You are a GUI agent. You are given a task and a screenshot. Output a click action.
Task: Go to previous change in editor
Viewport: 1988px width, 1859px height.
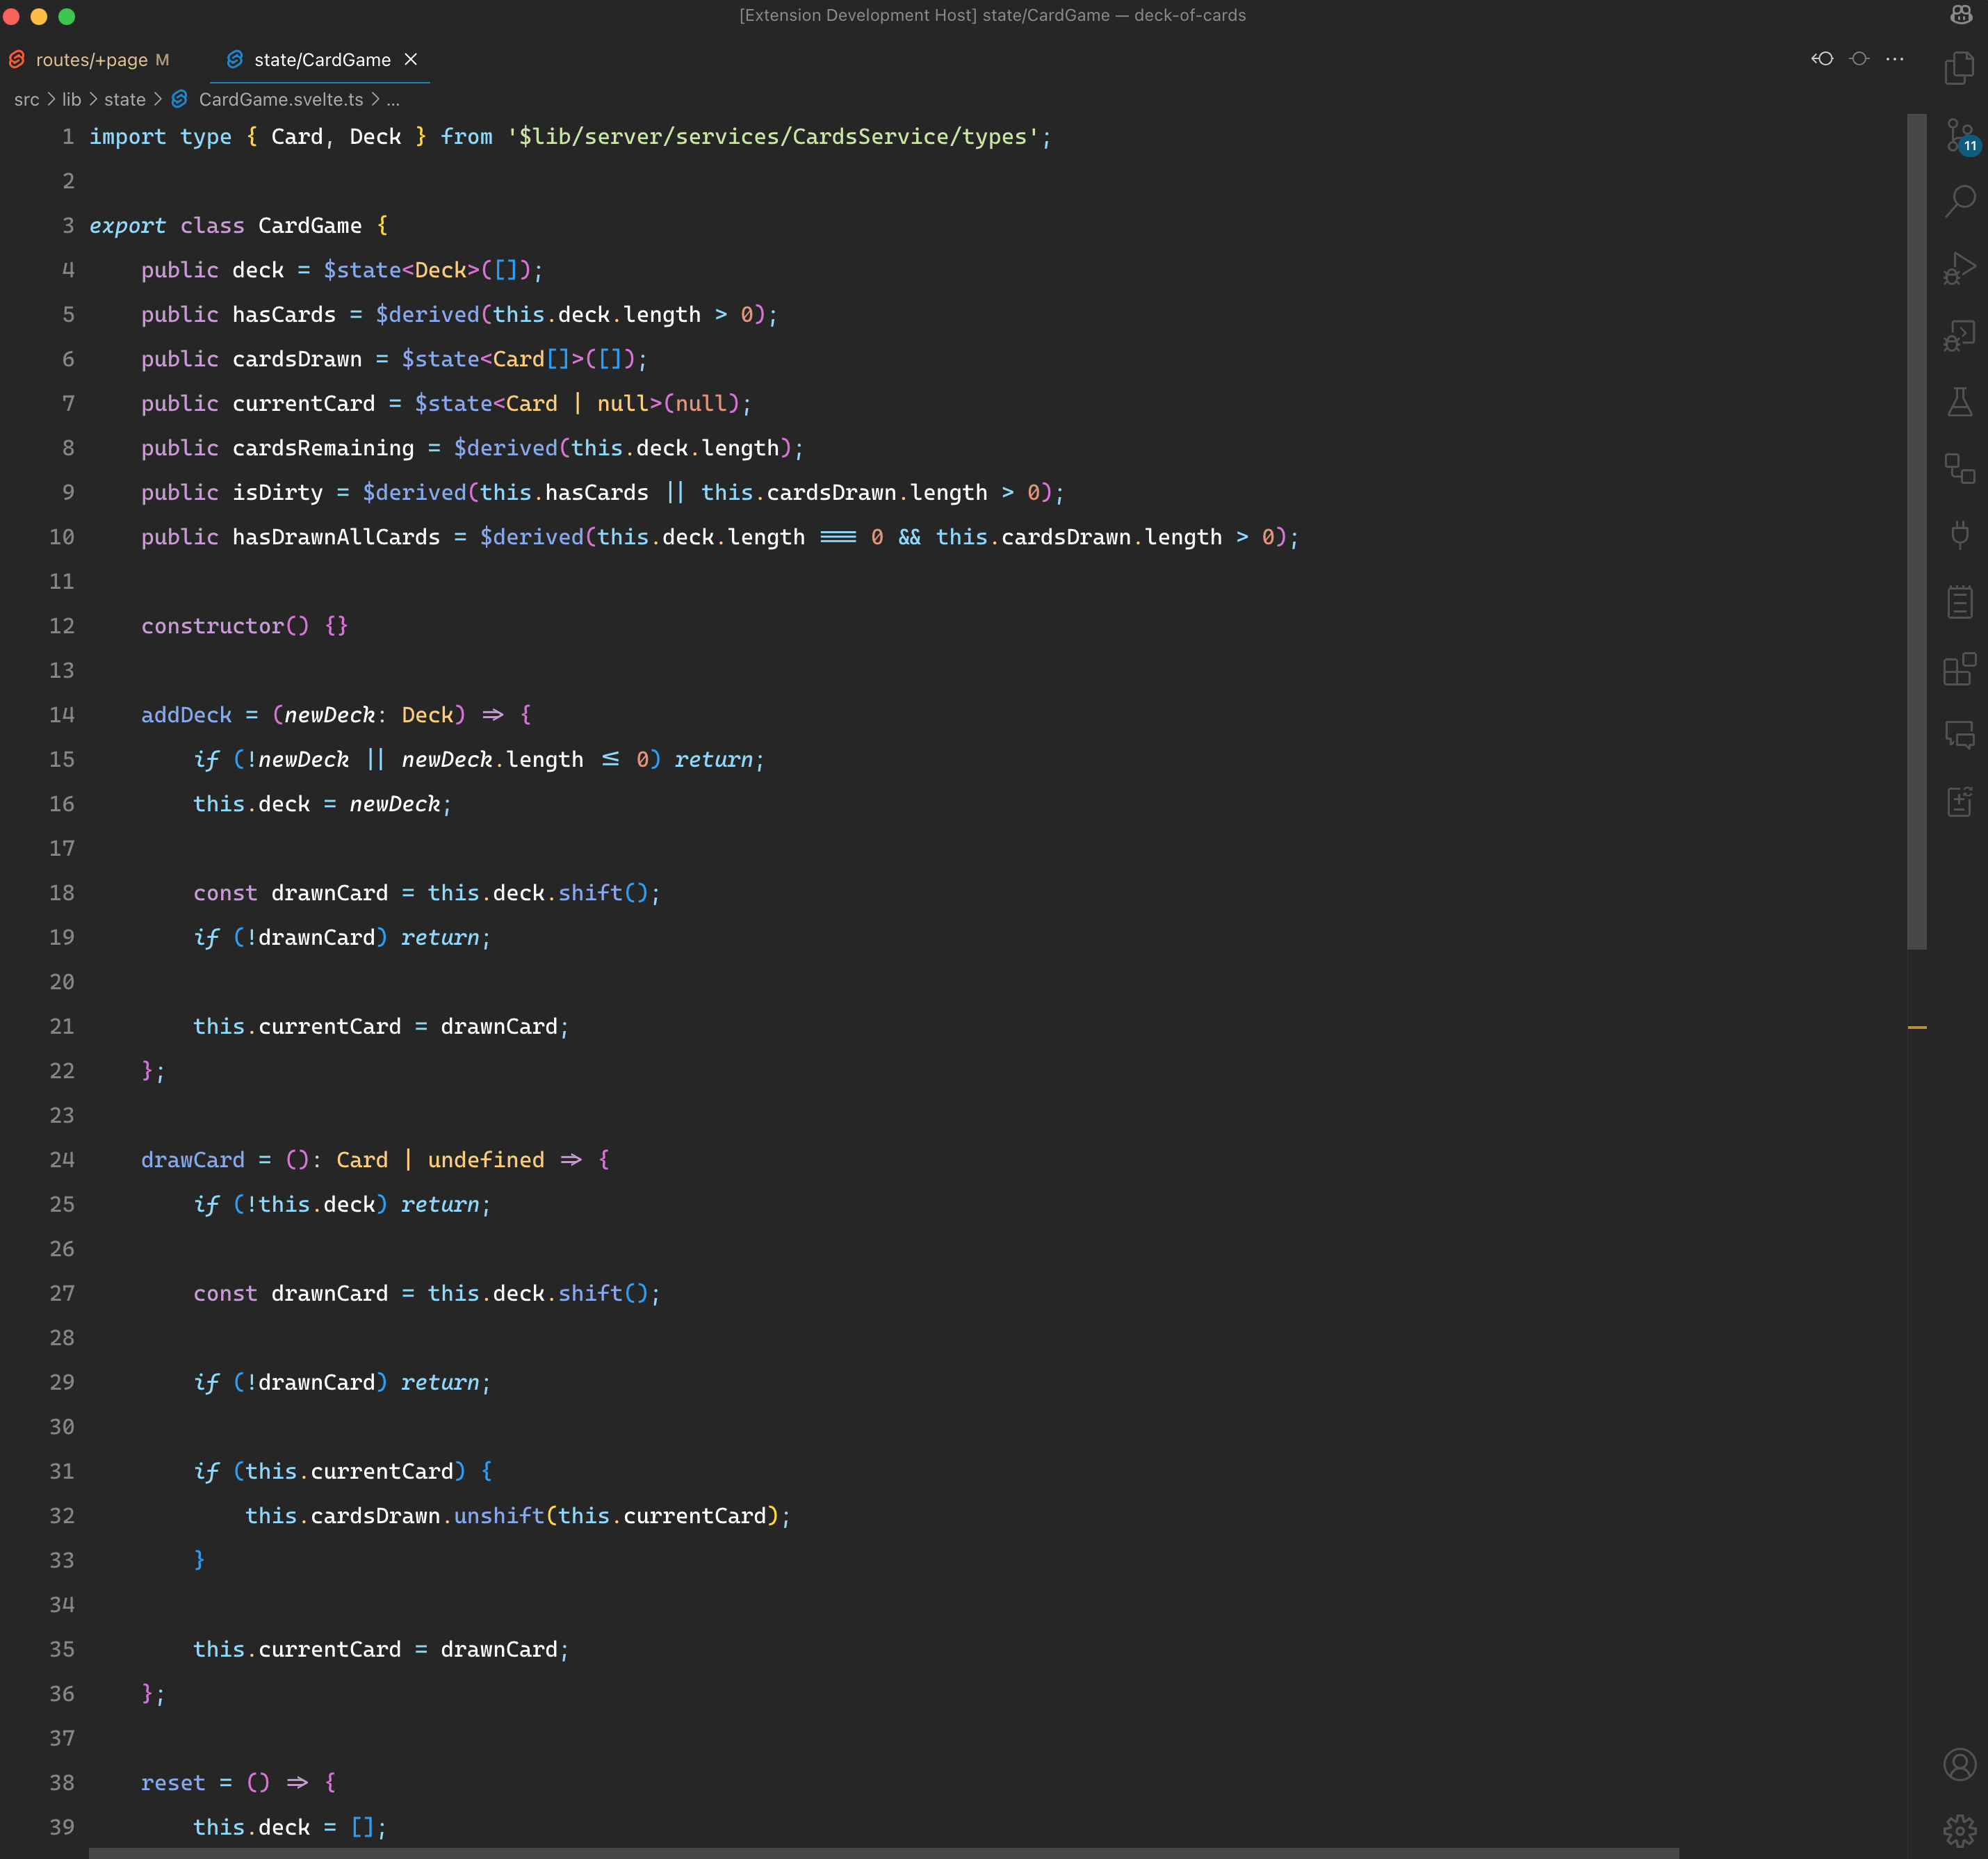[1822, 59]
